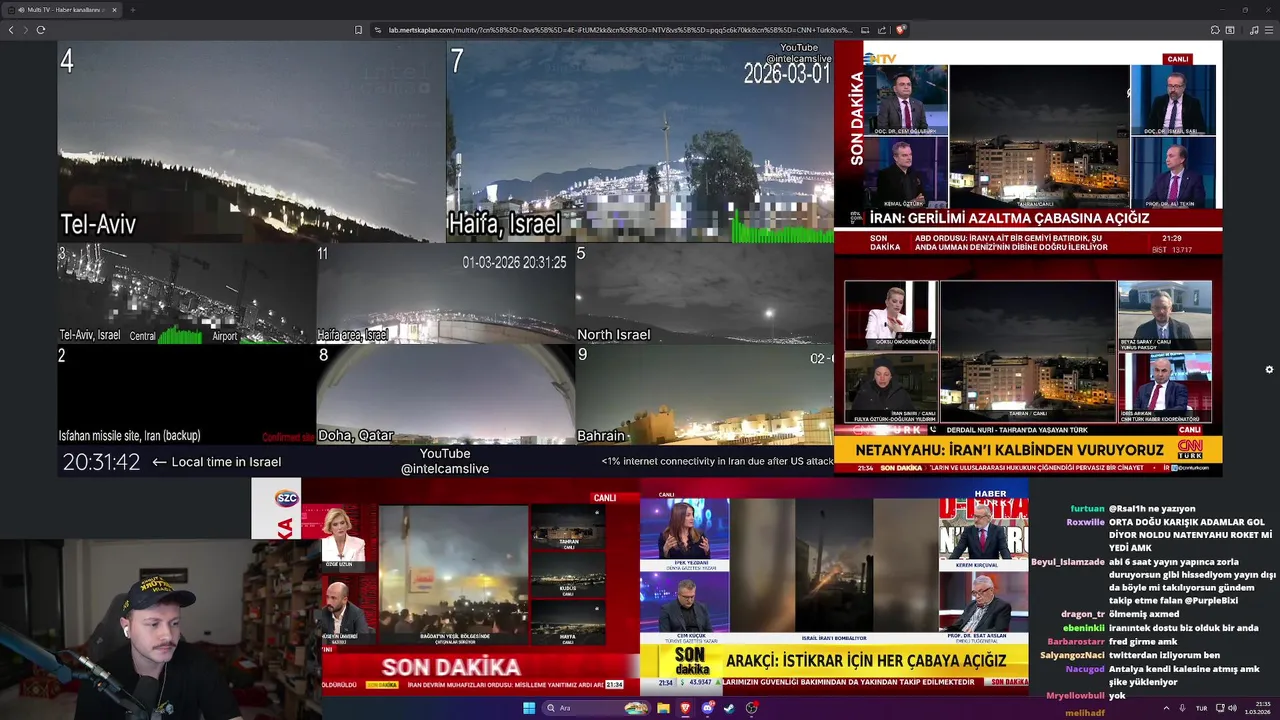Open the browser hamburger menu
1280x720 pixels.
click(1268, 30)
